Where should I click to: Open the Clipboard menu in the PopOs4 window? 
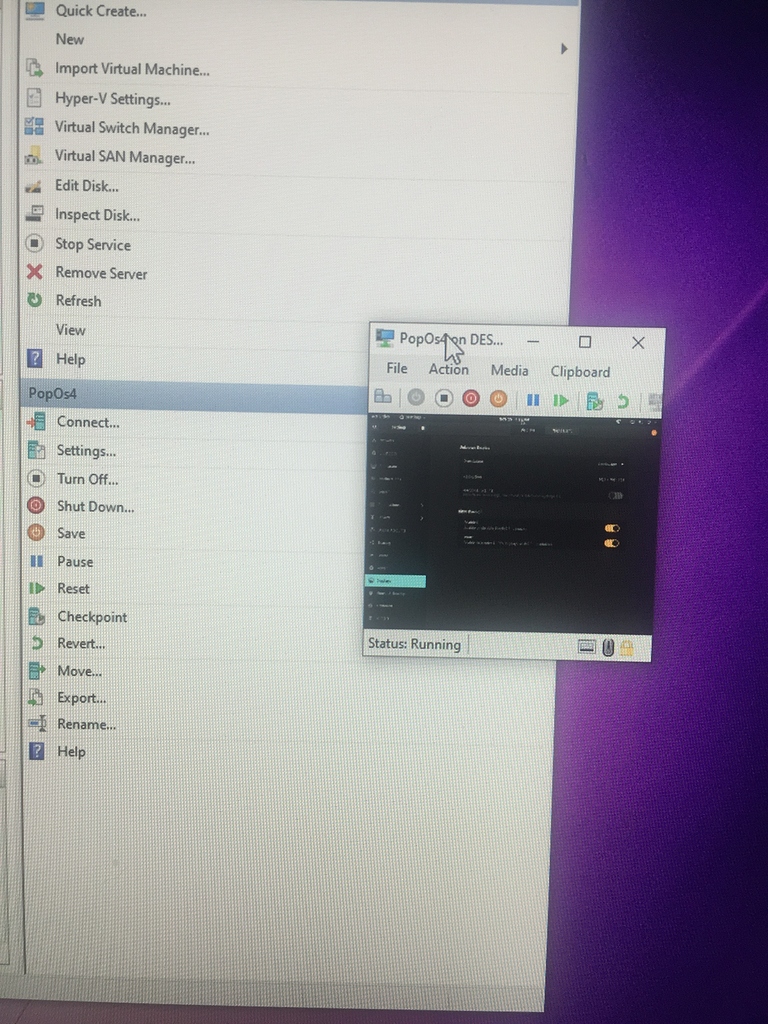click(580, 371)
